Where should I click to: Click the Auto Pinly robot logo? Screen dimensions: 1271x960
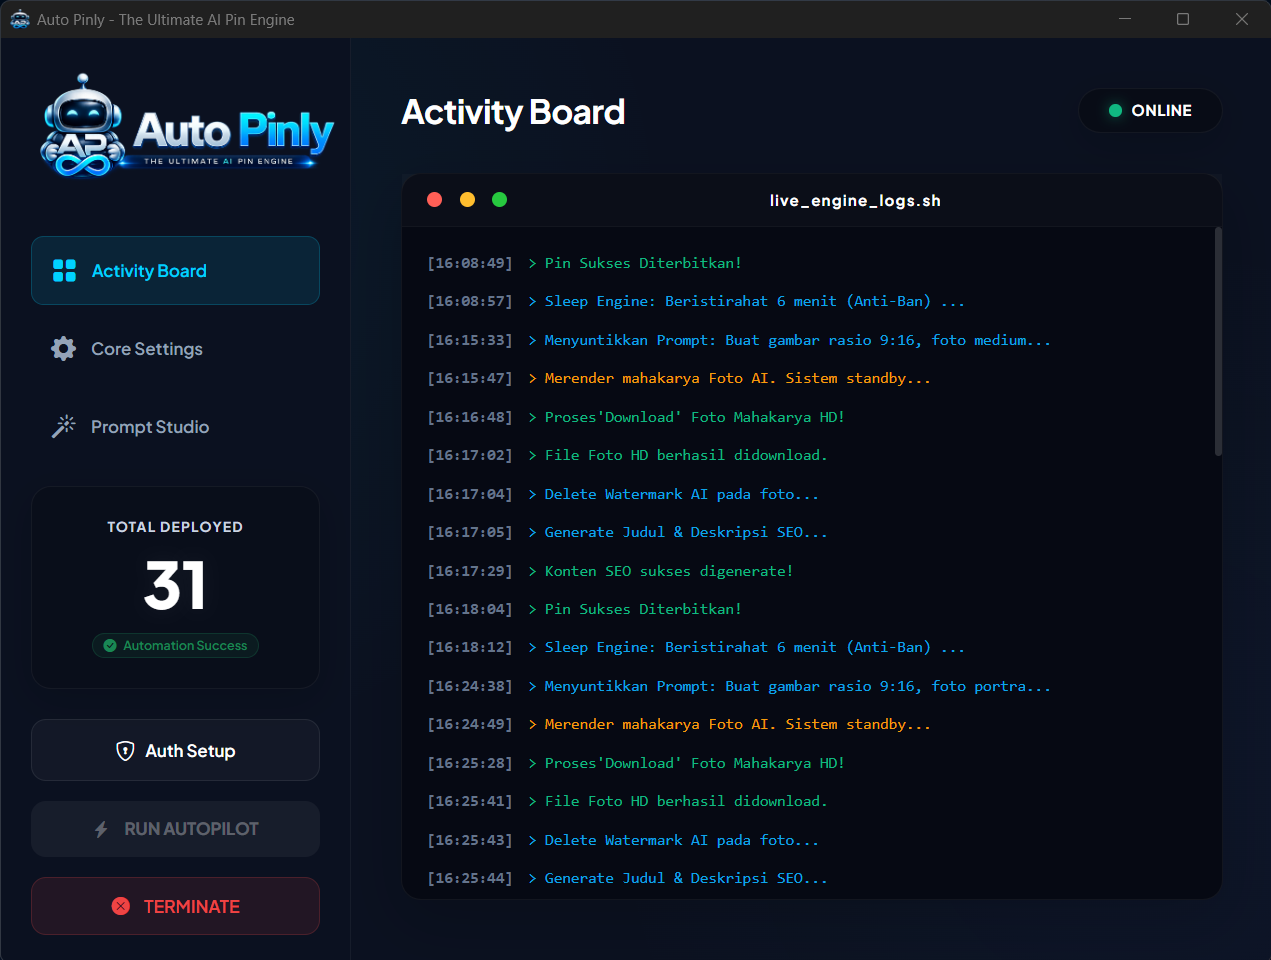pos(186,127)
